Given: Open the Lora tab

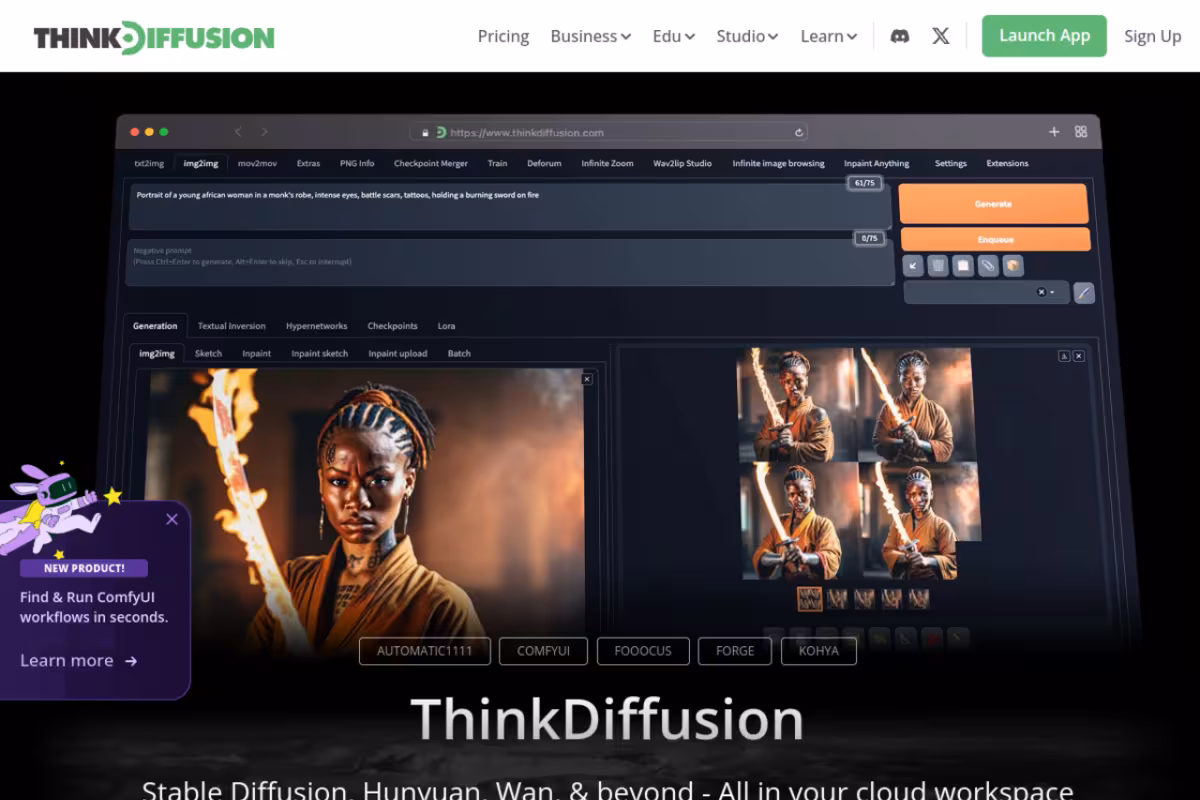Looking at the screenshot, I should (x=446, y=326).
